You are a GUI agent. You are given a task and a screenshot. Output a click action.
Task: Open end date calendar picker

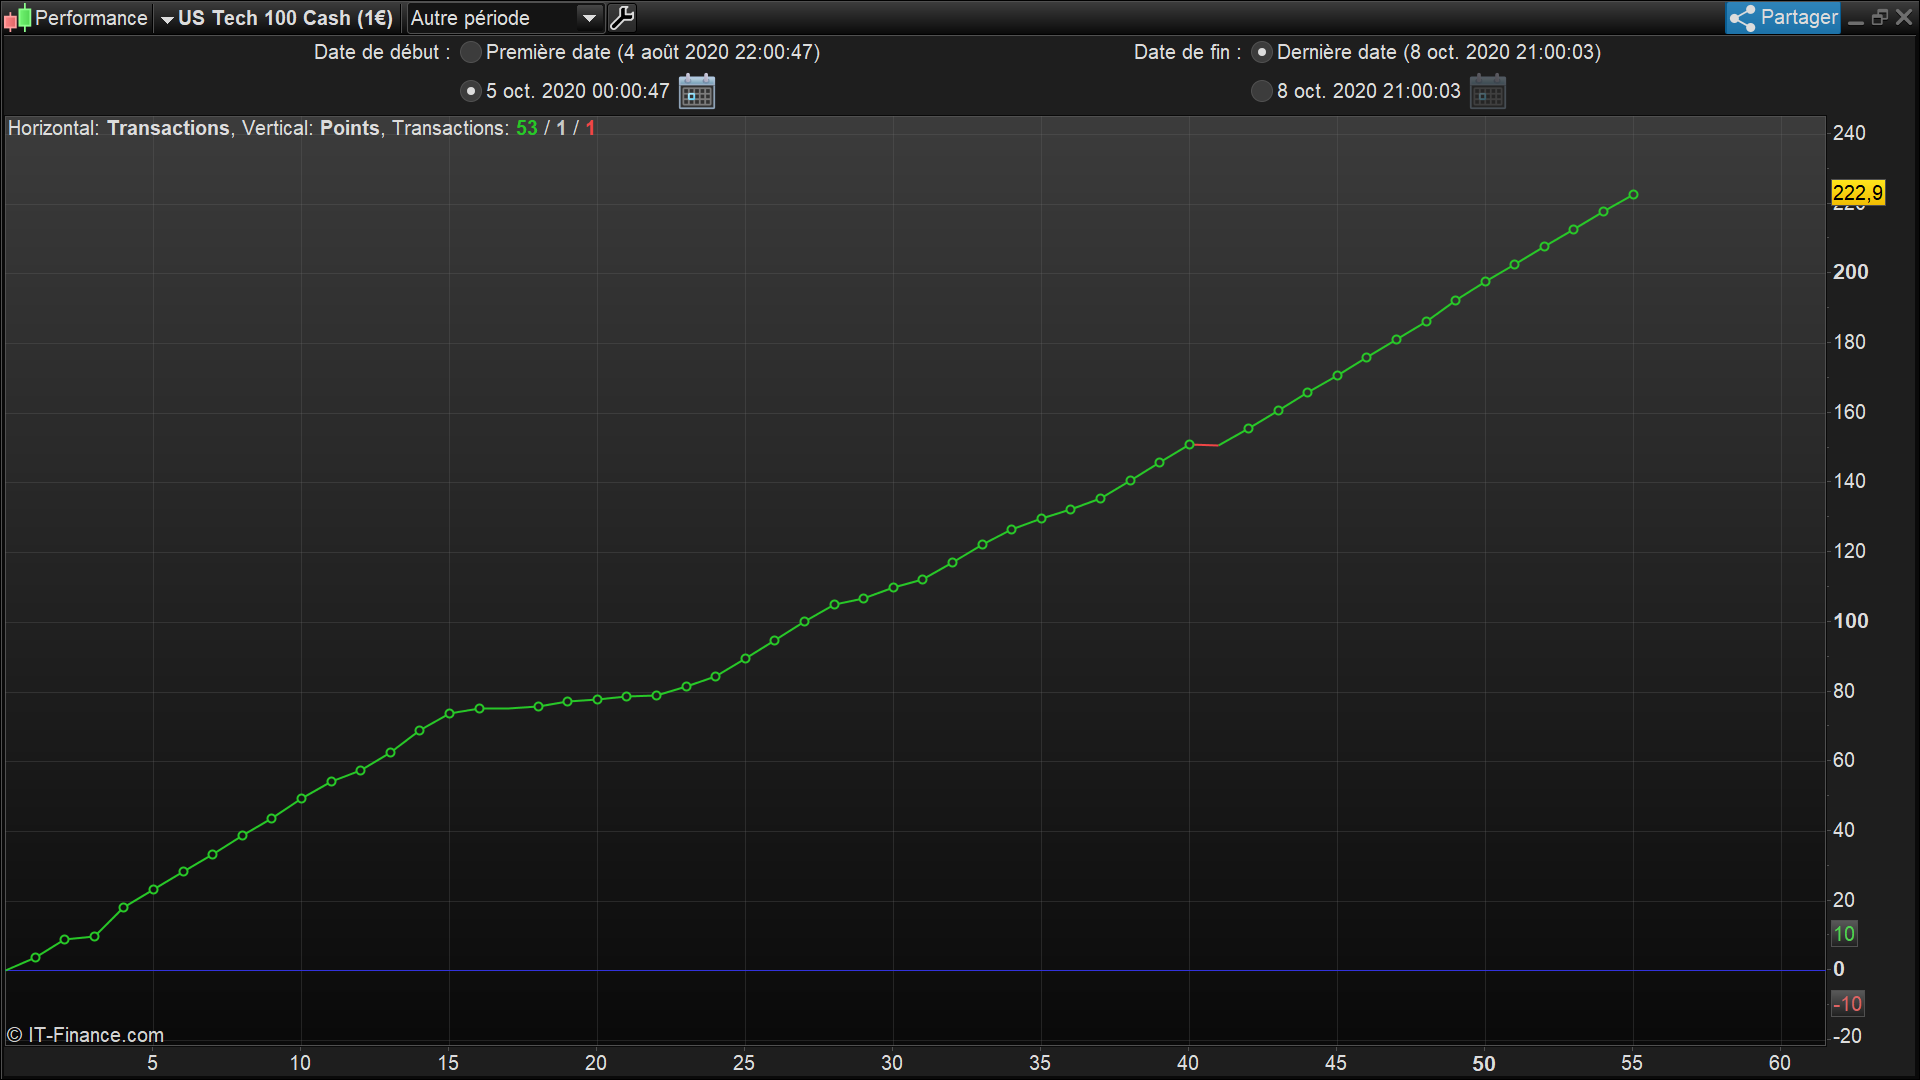(x=1488, y=92)
